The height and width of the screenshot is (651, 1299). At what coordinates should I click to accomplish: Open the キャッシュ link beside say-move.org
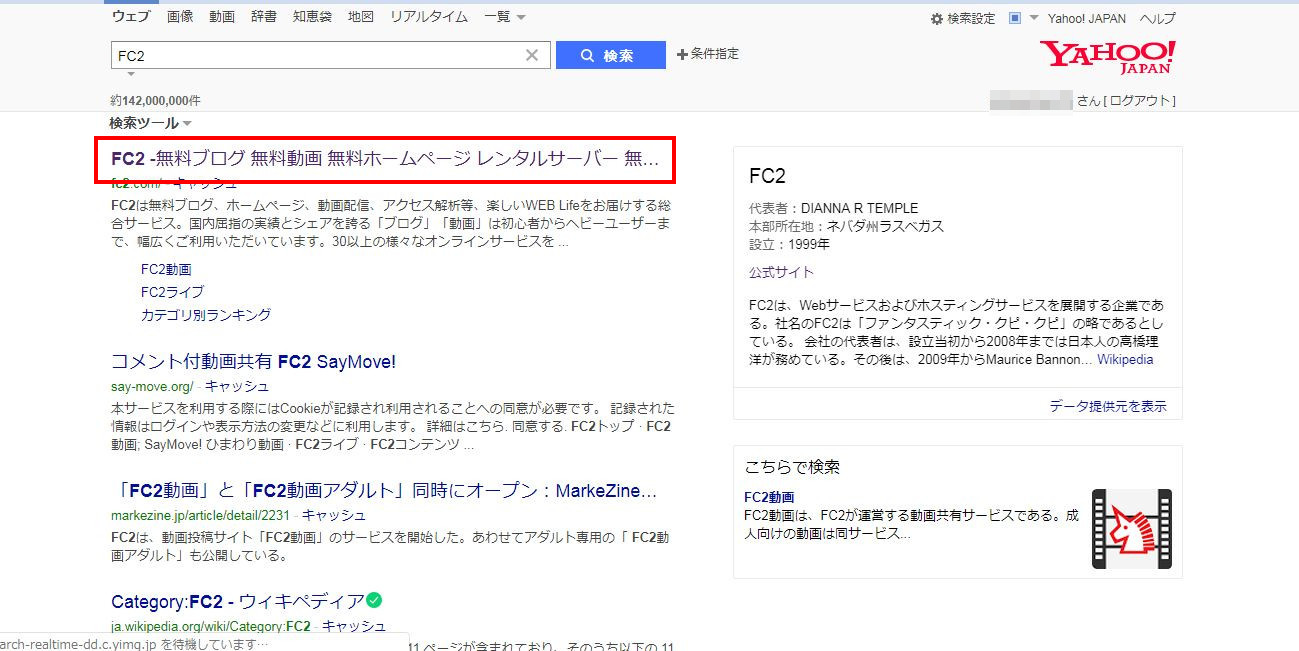(237, 386)
